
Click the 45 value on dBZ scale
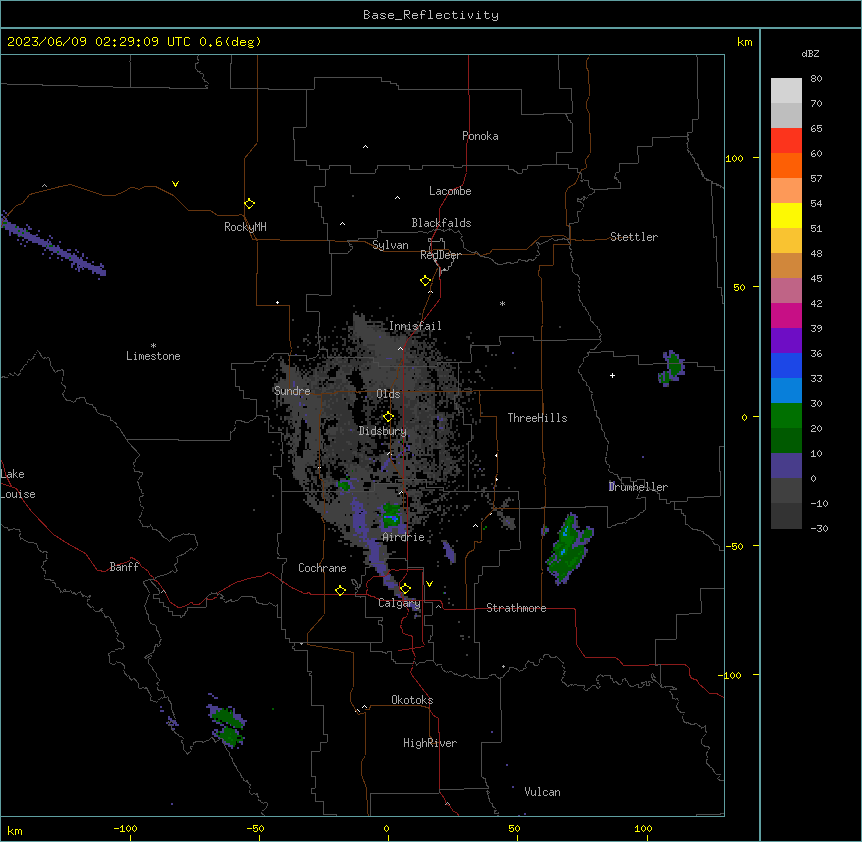pyautogui.click(x=816, y=278)
